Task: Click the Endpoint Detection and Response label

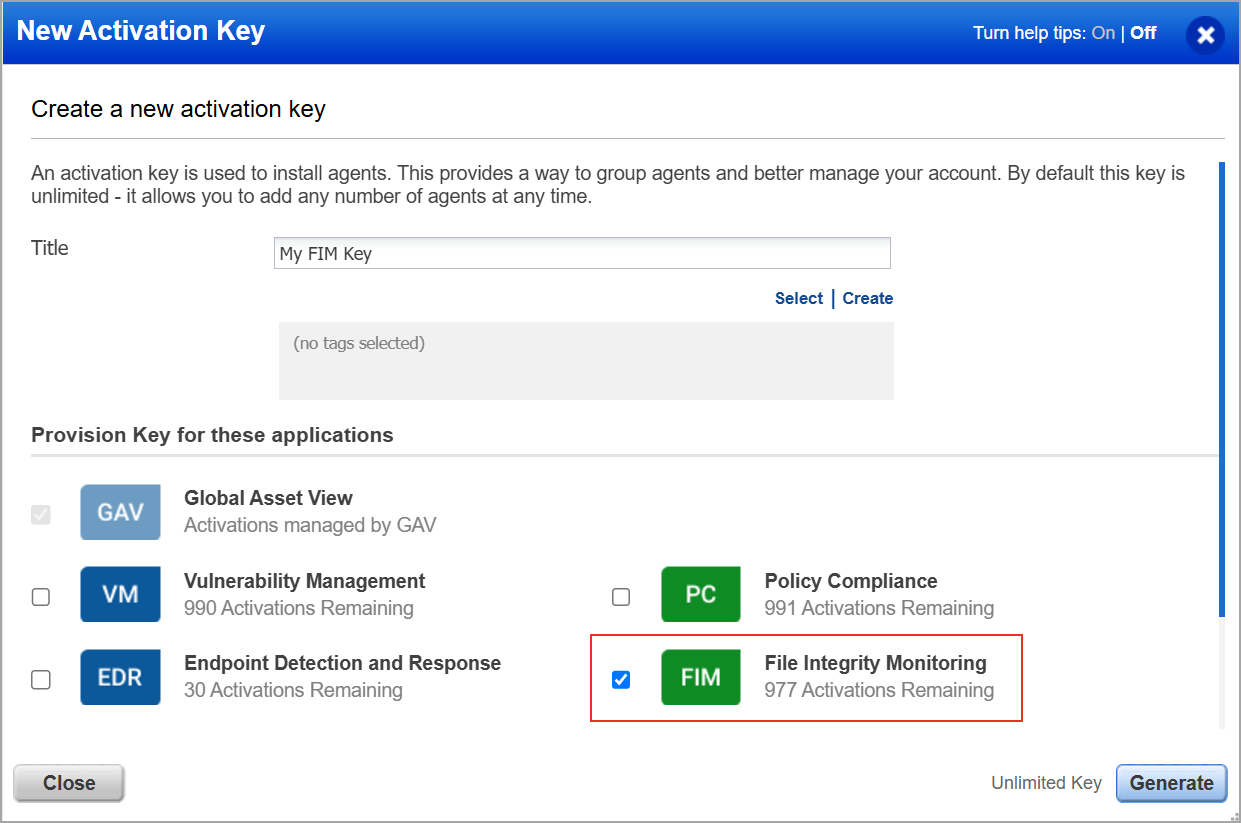Action: pyautogui.click(x=342, y=663)
